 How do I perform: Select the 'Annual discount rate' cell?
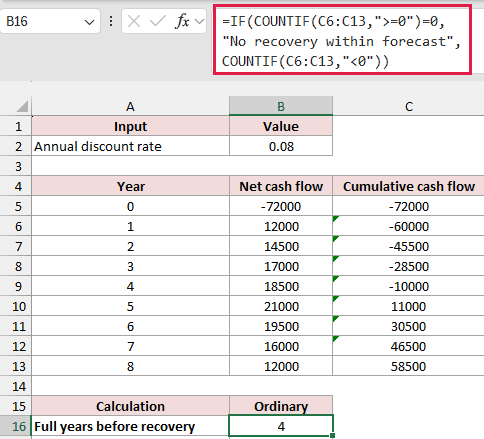[130, 146]
